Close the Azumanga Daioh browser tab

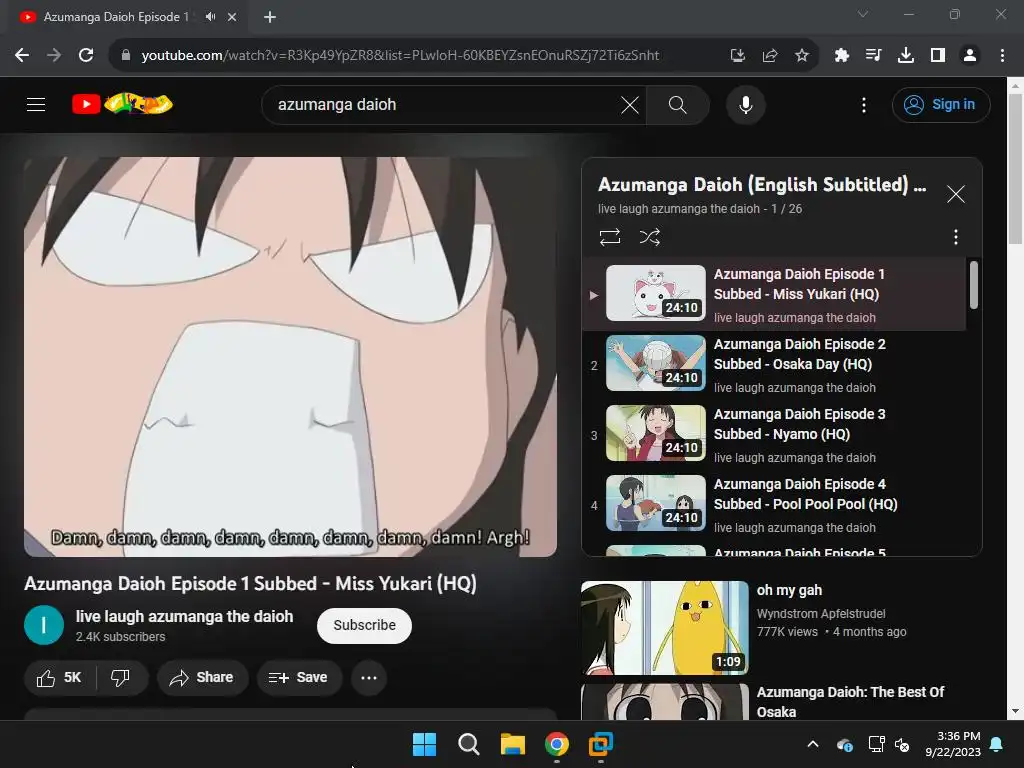click(232, 17)
